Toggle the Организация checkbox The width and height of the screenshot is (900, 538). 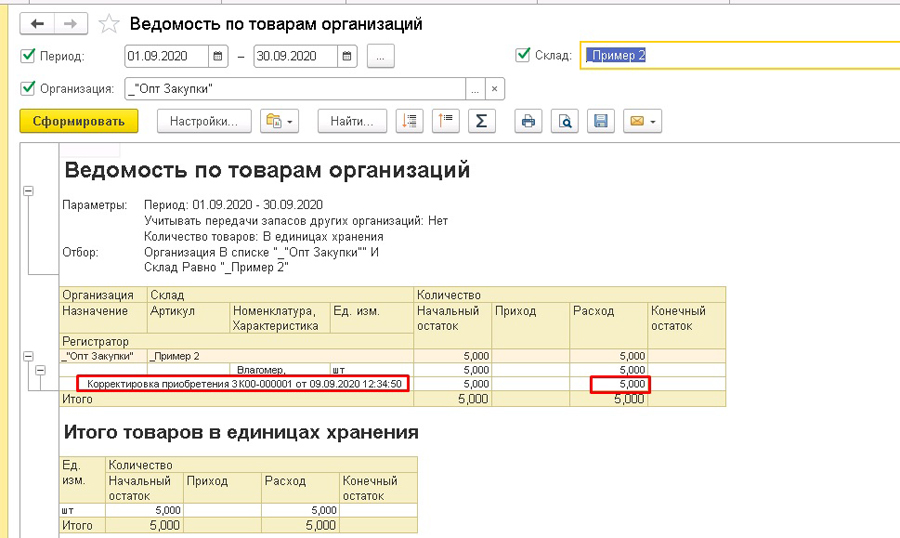(28, 89)
